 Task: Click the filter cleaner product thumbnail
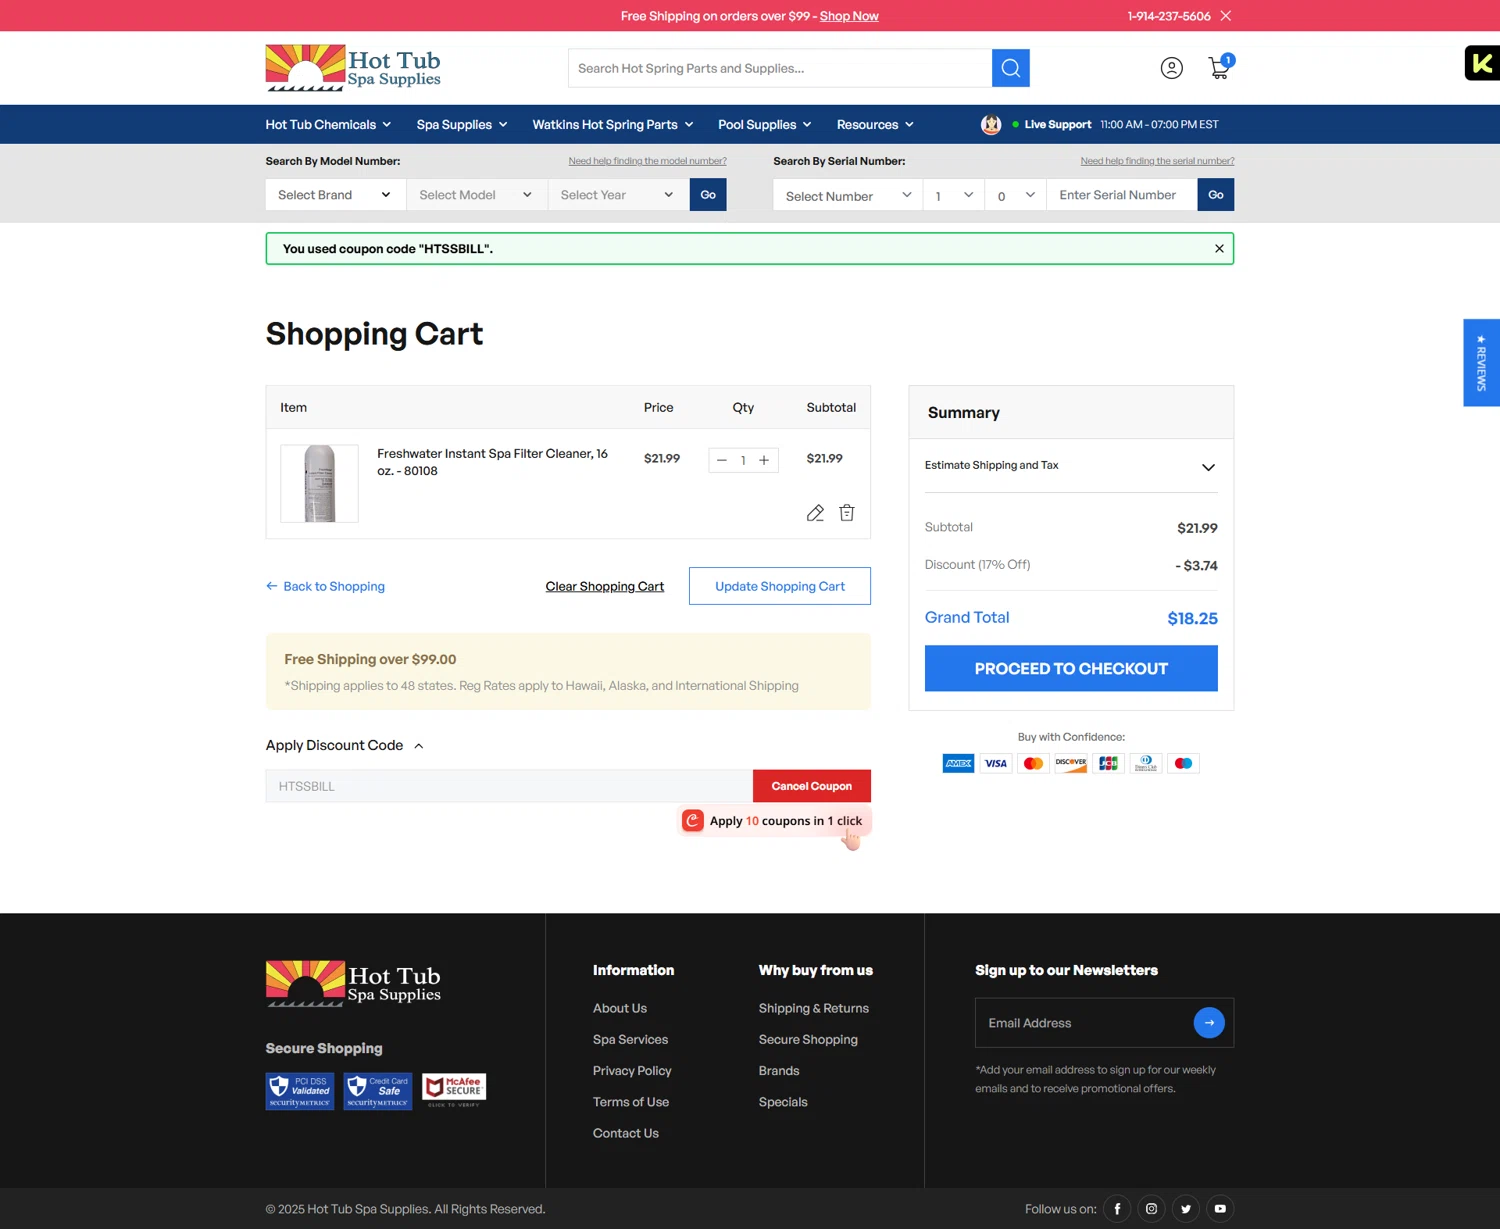click(x=319, y=484)
